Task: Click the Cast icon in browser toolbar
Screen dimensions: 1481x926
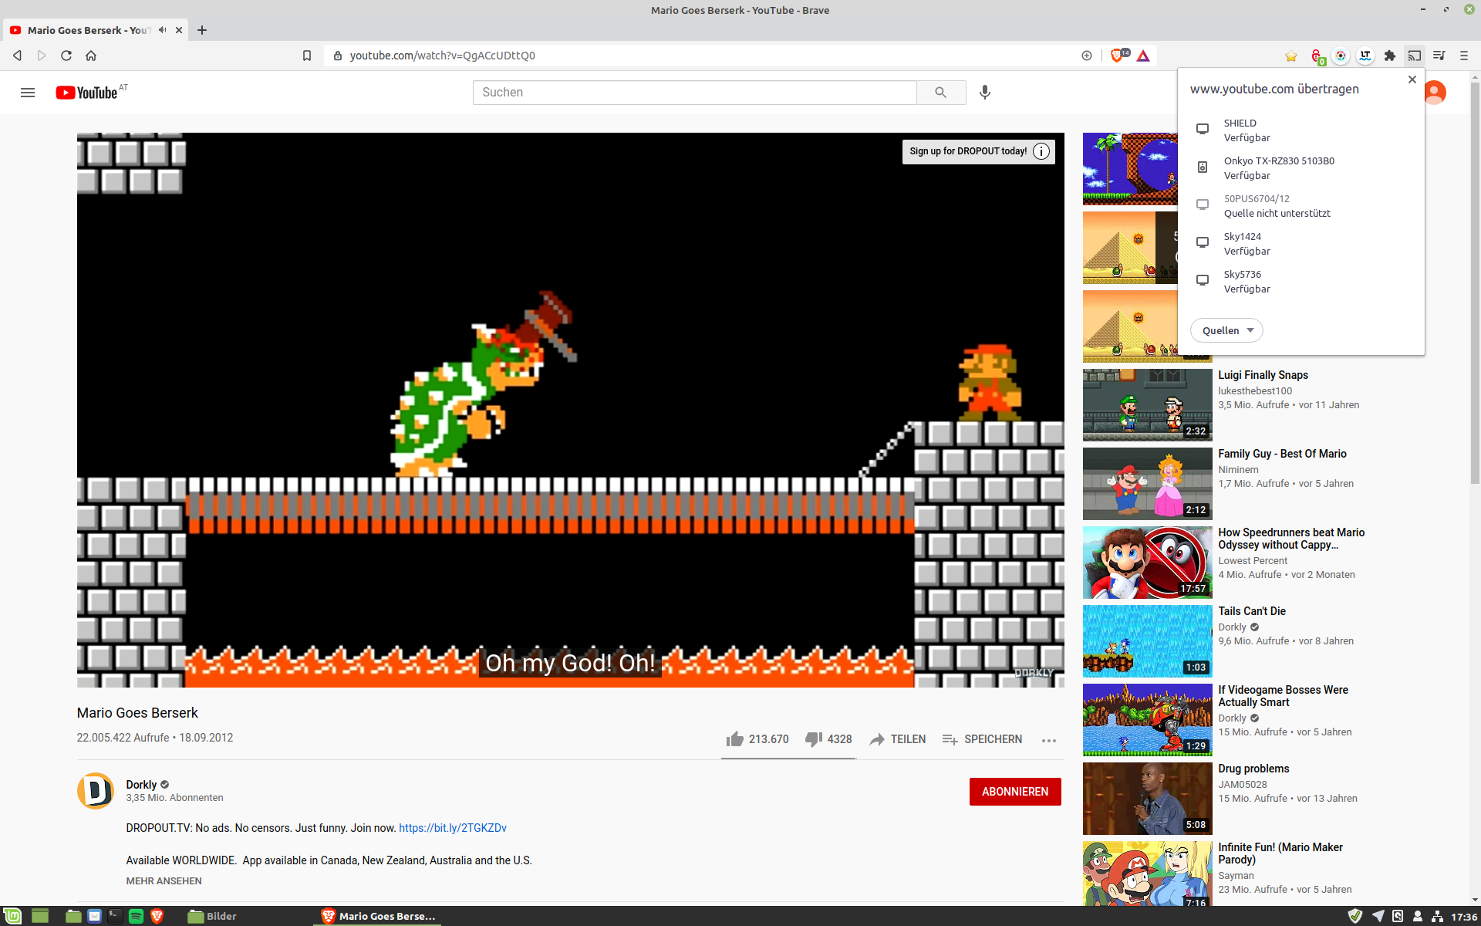Action: coord(1414,56)
